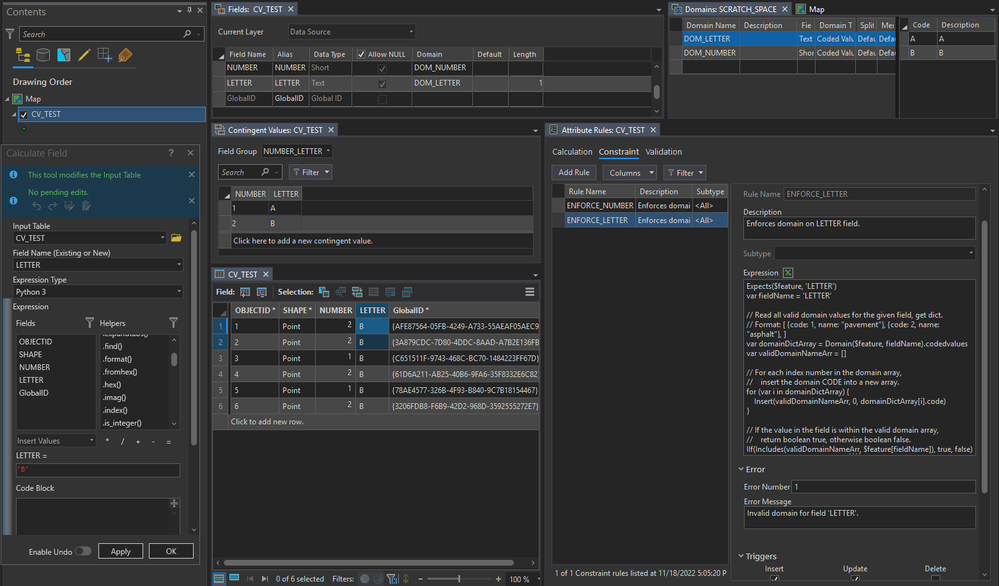Select List By Data Source icon
The image size is (999, 586).
pyautogui.click(x=43, y=55)
